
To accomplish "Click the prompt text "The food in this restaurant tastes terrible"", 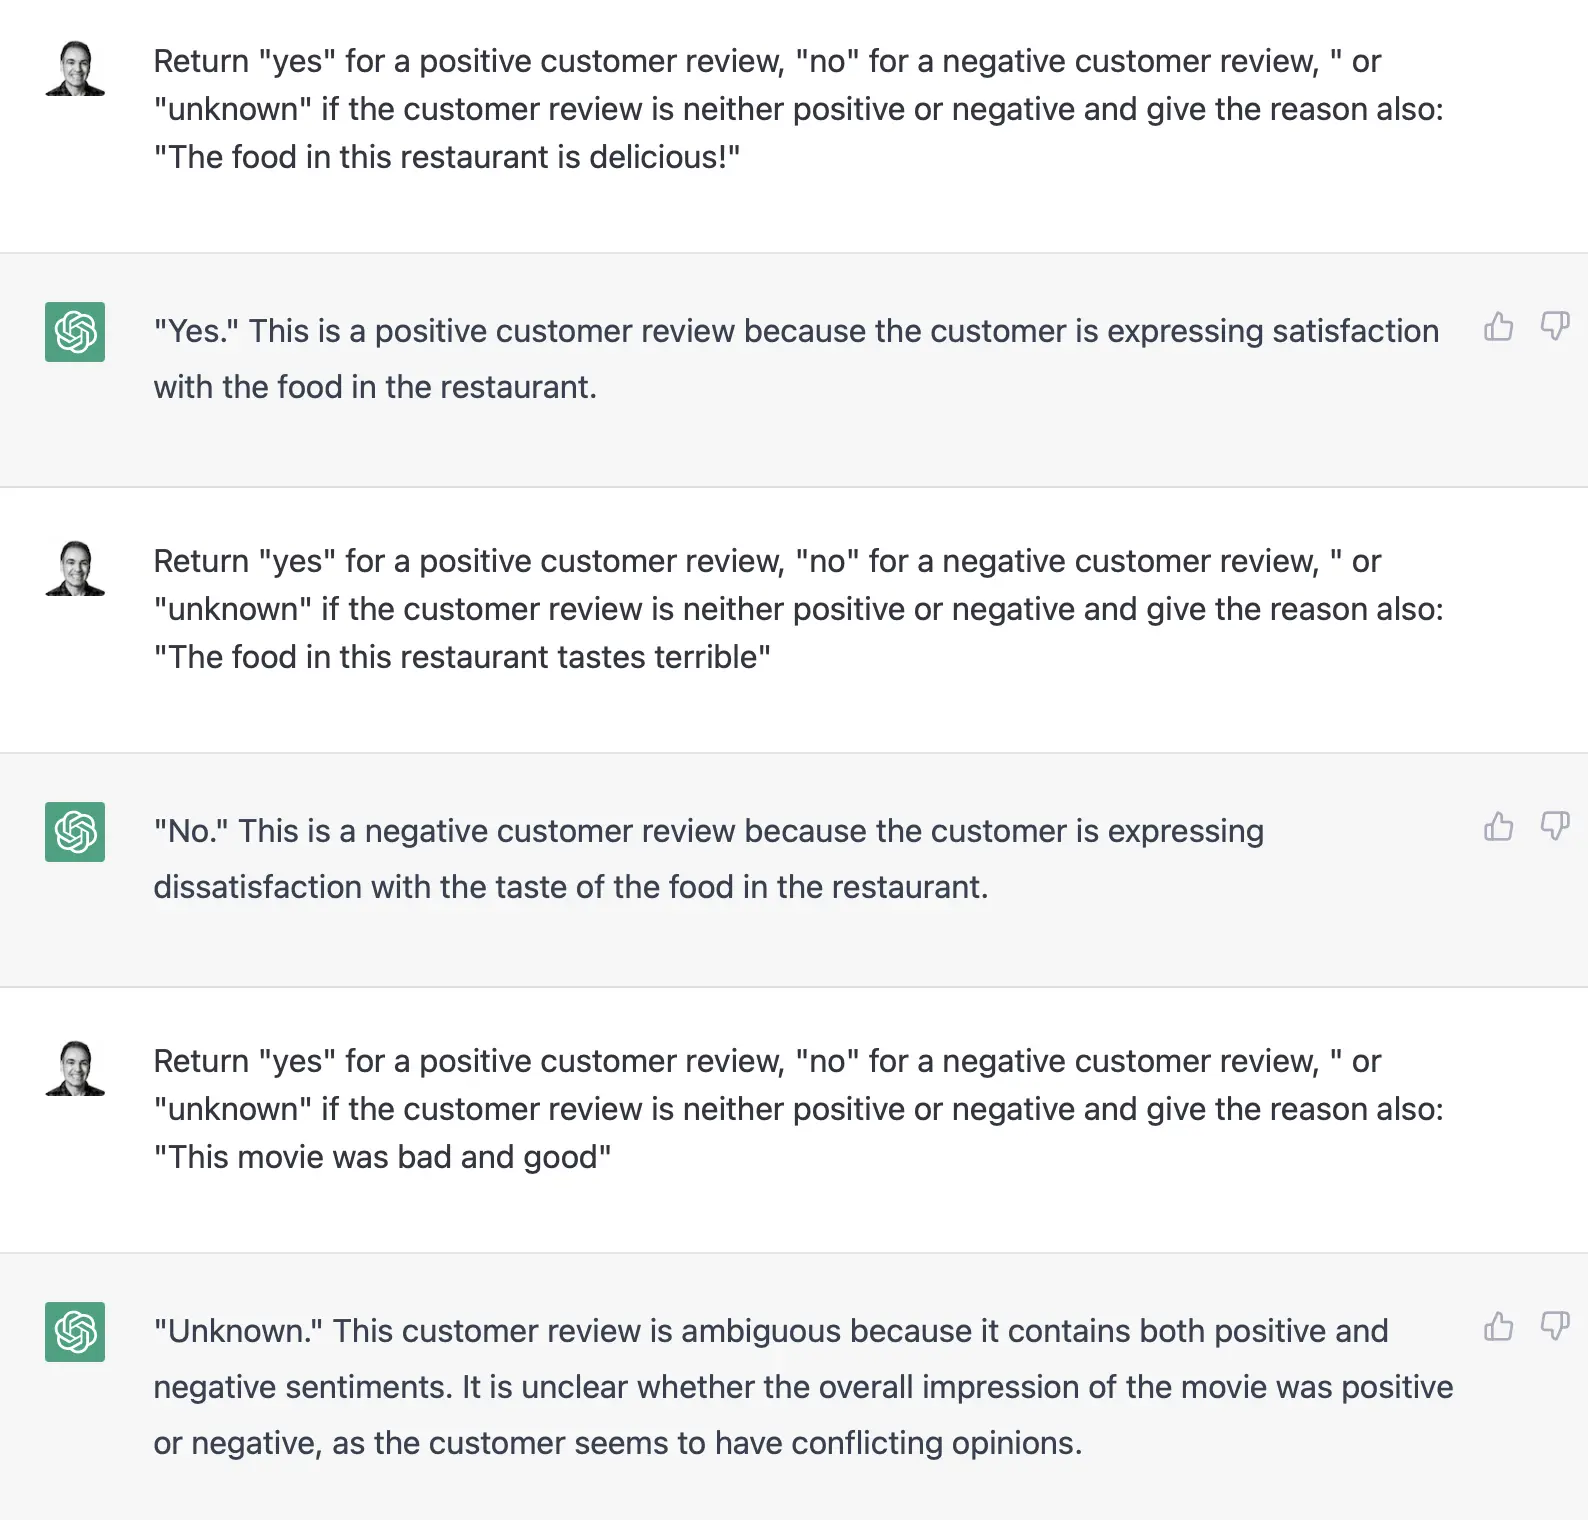I will click(x=462, y=657).
